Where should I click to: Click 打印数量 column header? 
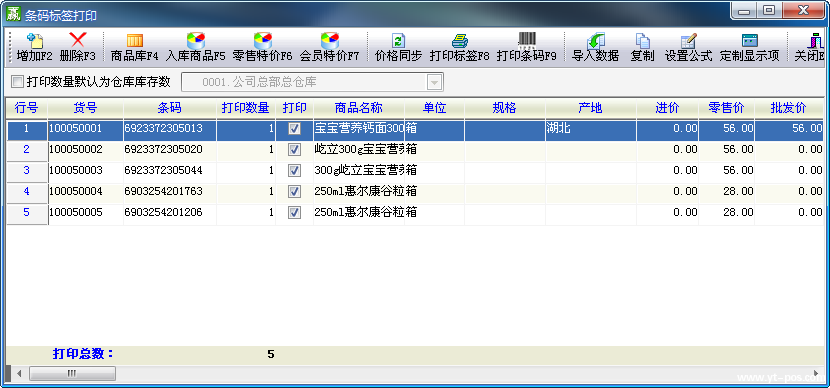pyautogui.click(x=246, y=108)
